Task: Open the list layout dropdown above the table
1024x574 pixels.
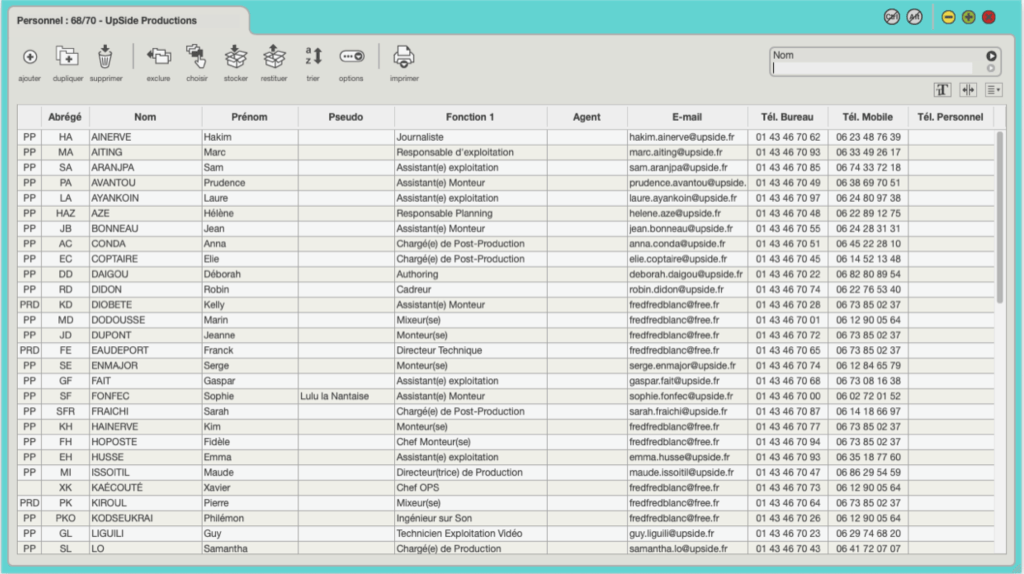Action: point(993,90)
